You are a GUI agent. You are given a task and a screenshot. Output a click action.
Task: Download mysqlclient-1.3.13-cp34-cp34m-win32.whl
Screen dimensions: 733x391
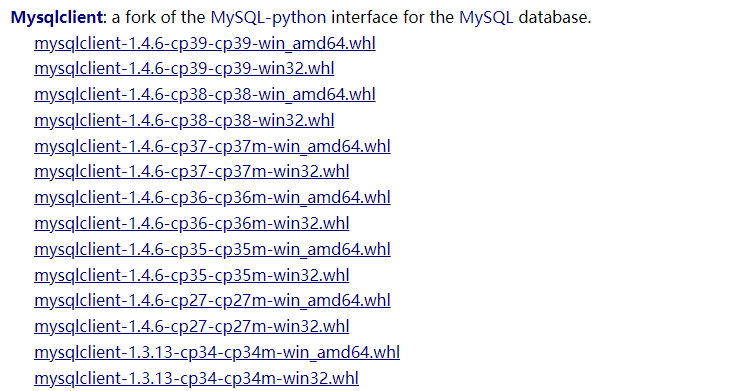coord(196,378)
